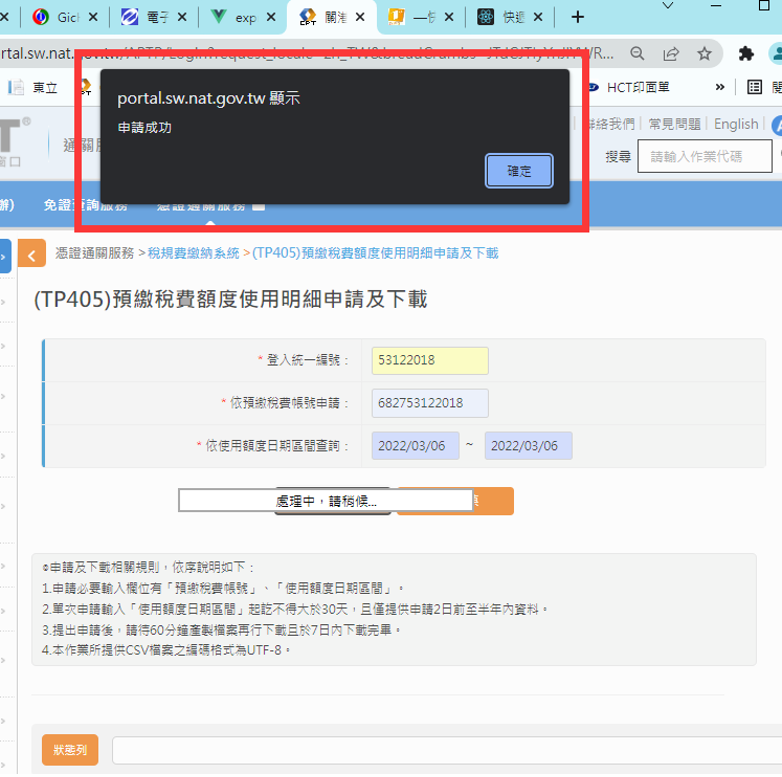Screen dimensions: 782x777
Task: Click the 請輸入作業代碼 search input box
Action: click(x=708, y=156)
